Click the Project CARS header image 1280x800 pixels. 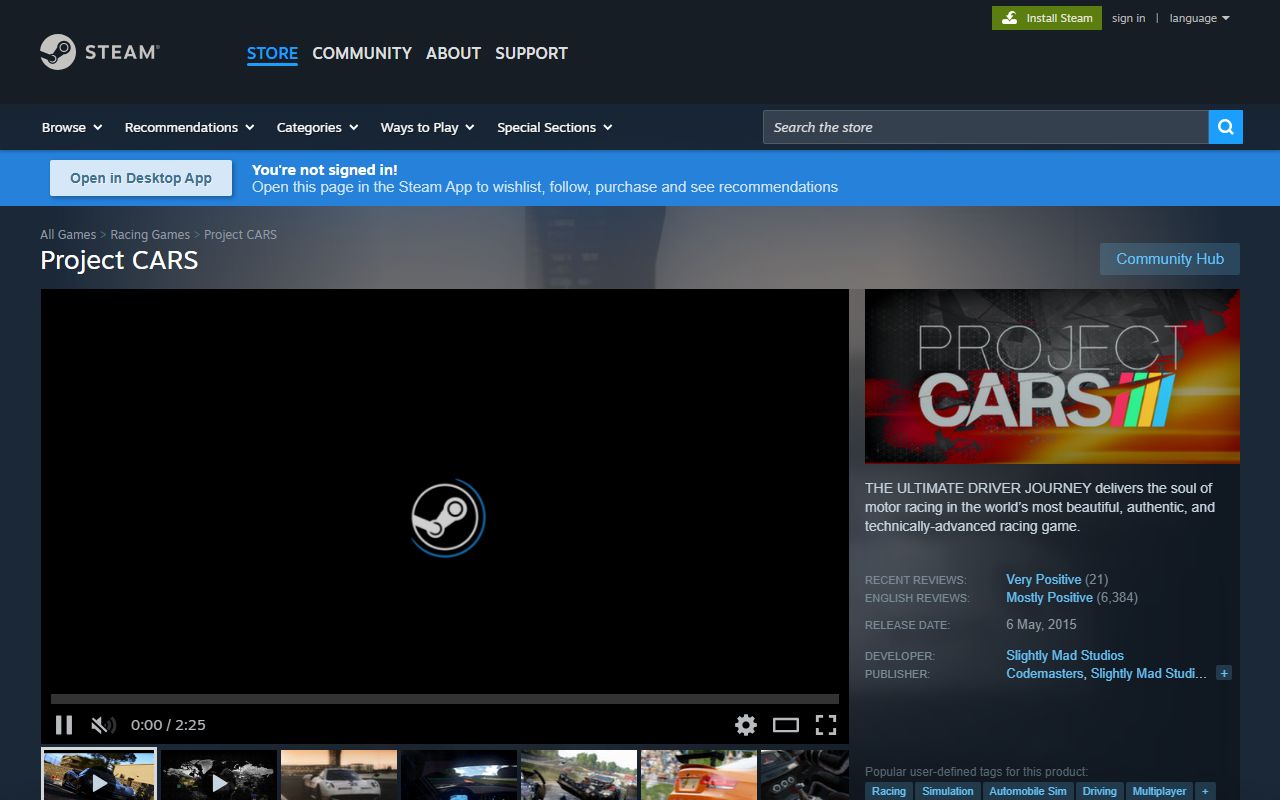pyautogui.click(x=1052, y=376)
